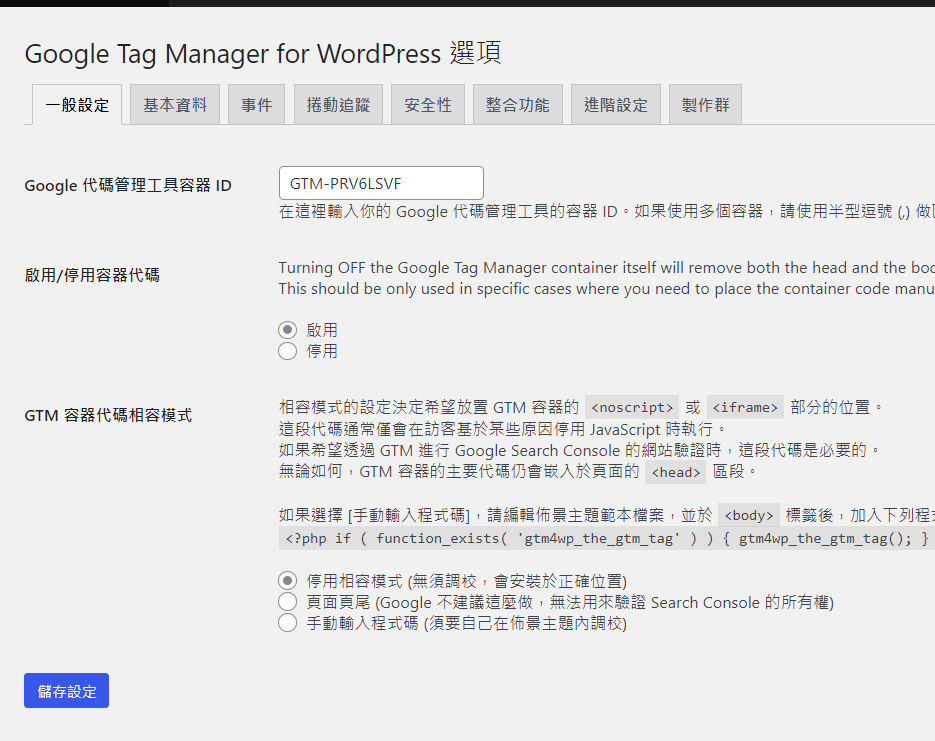Open the 基本資料 tab
This screenshot has width=935, height=741.
[x=175, y=105]
